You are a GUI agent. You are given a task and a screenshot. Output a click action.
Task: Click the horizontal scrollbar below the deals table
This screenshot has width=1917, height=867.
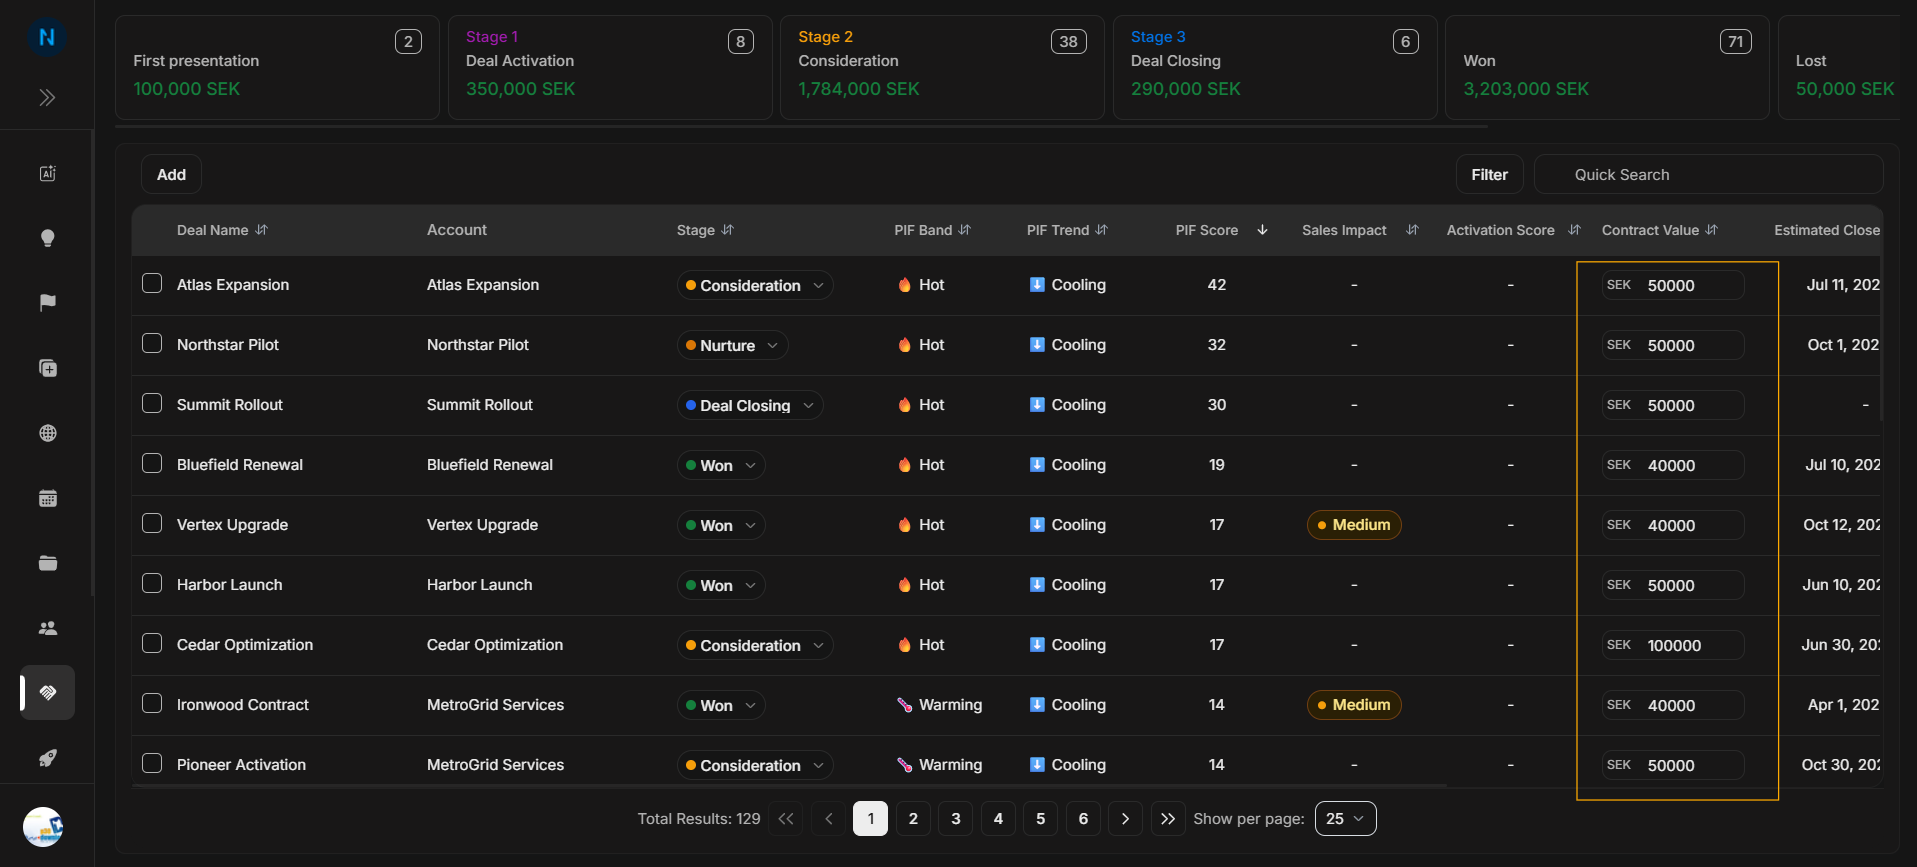[789, 786]
